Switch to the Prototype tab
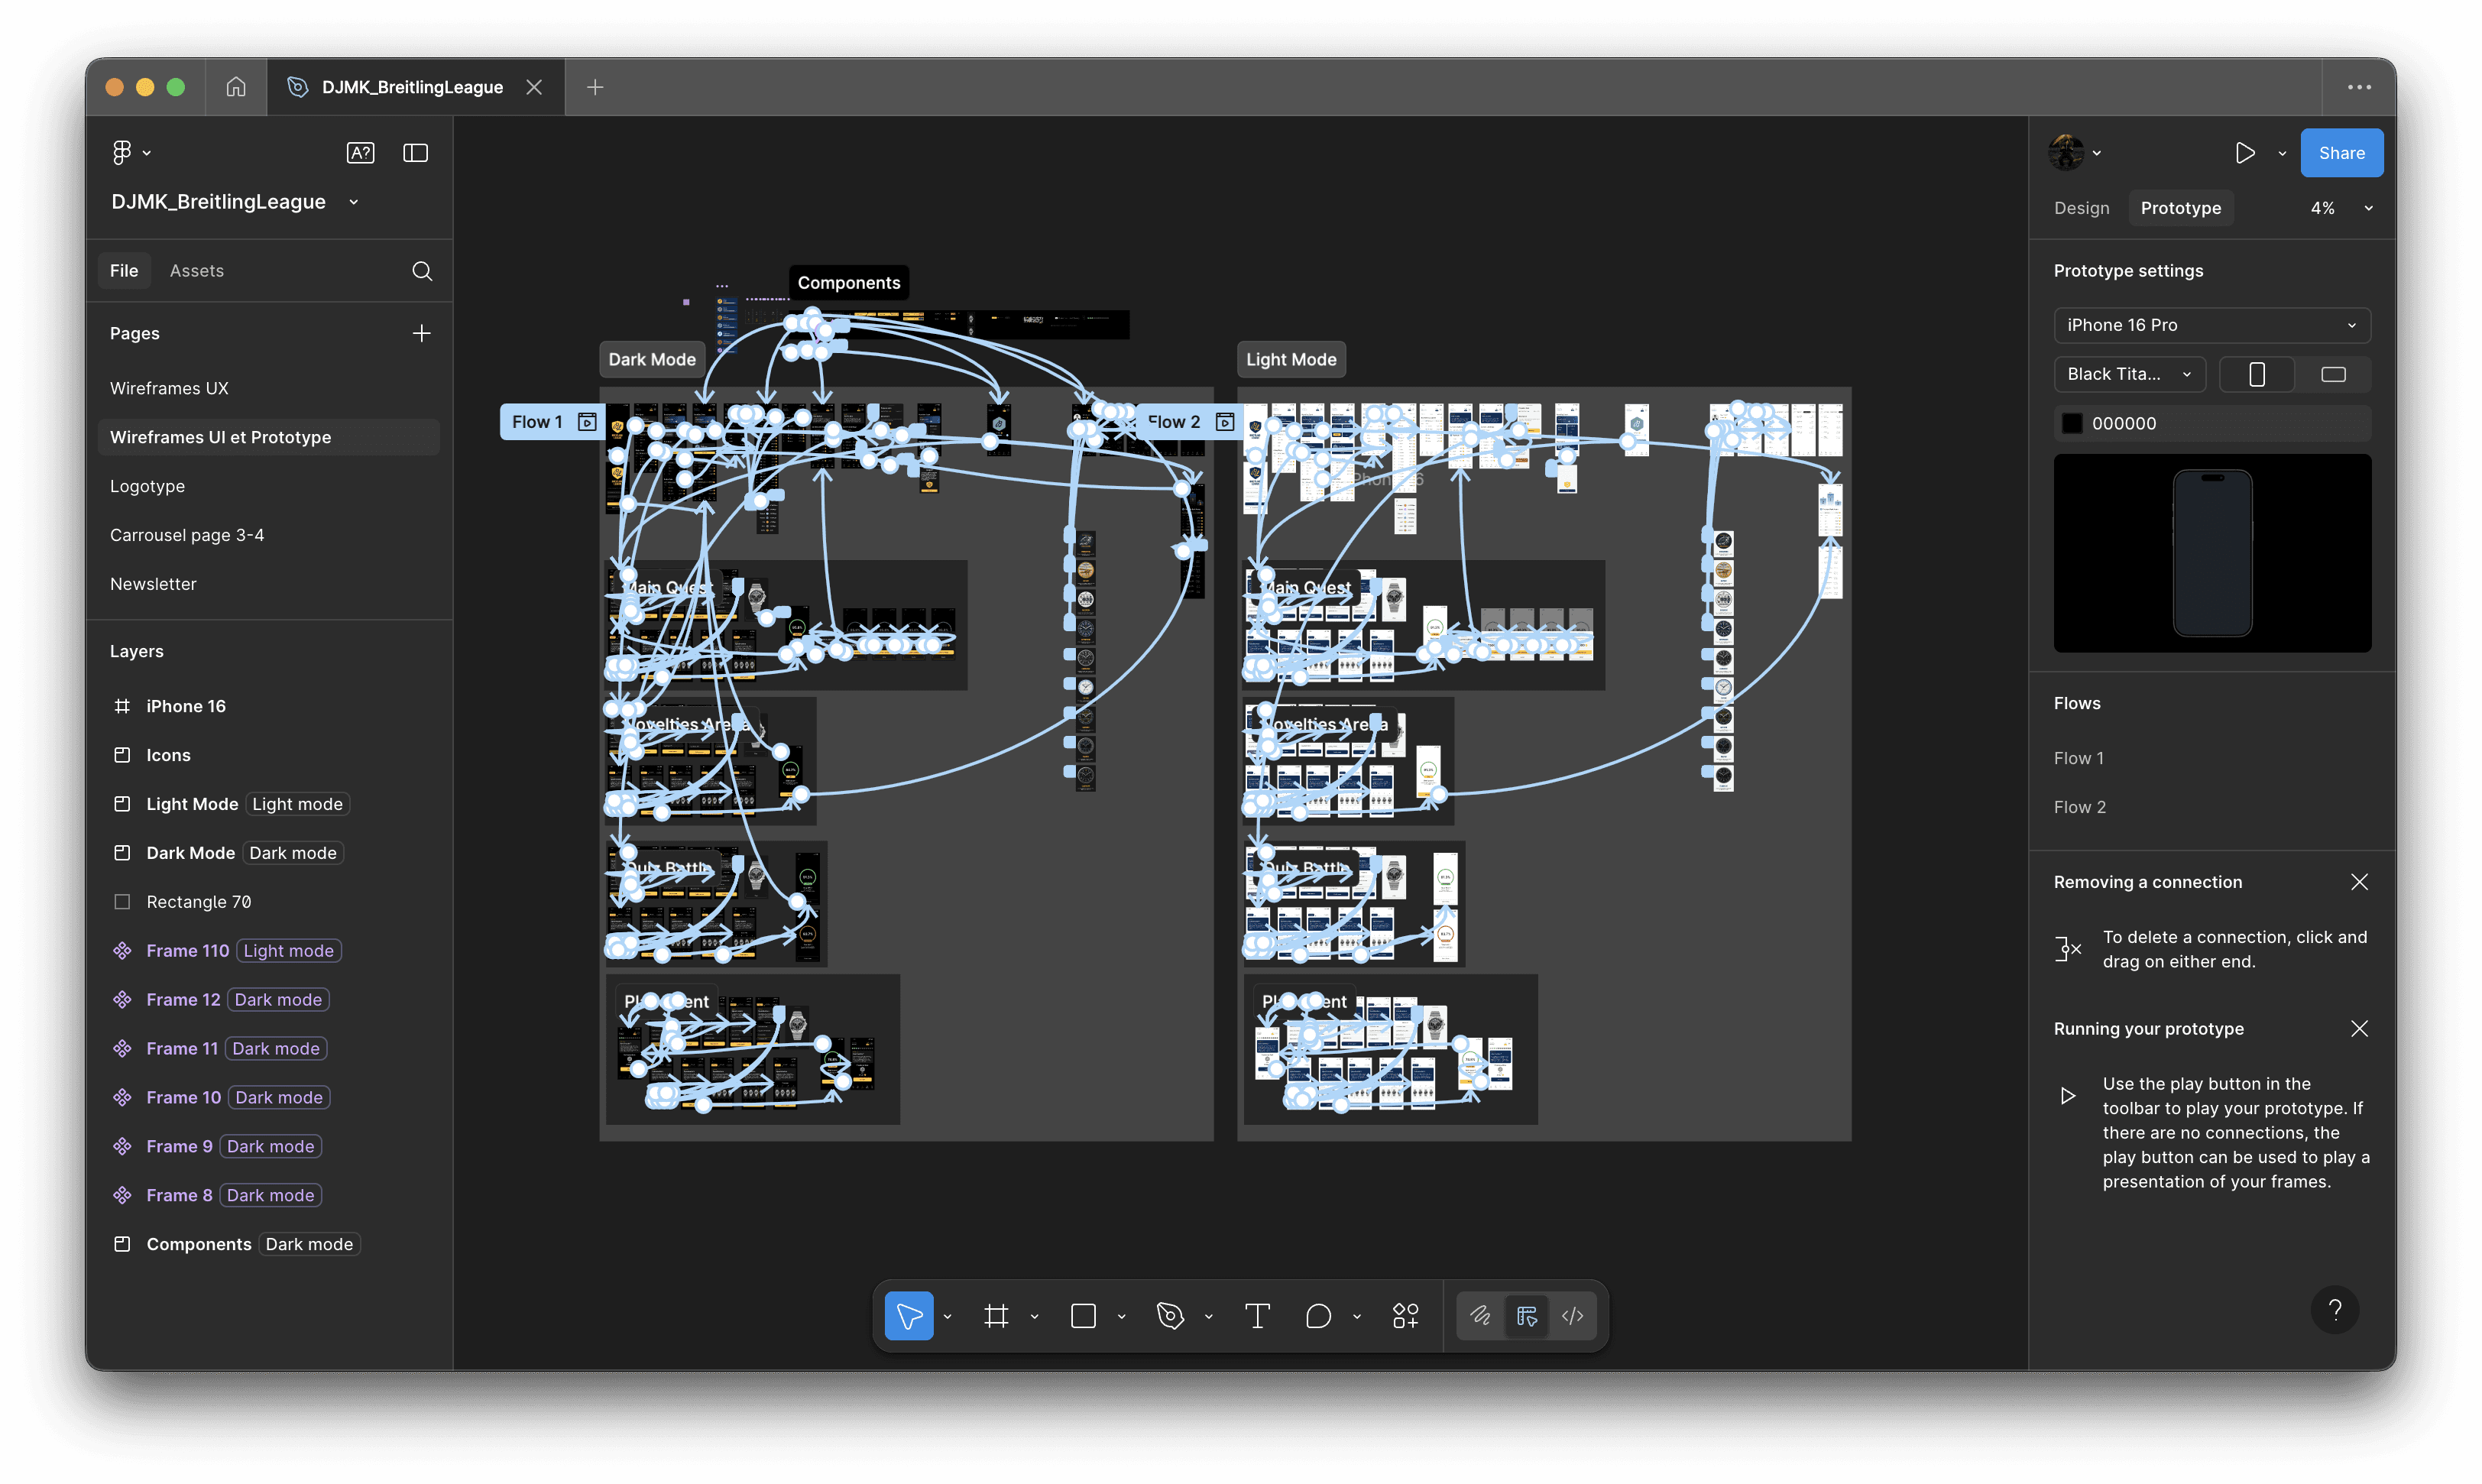The width and height of the screenshot is (2482, 1484). (2180, 208)
